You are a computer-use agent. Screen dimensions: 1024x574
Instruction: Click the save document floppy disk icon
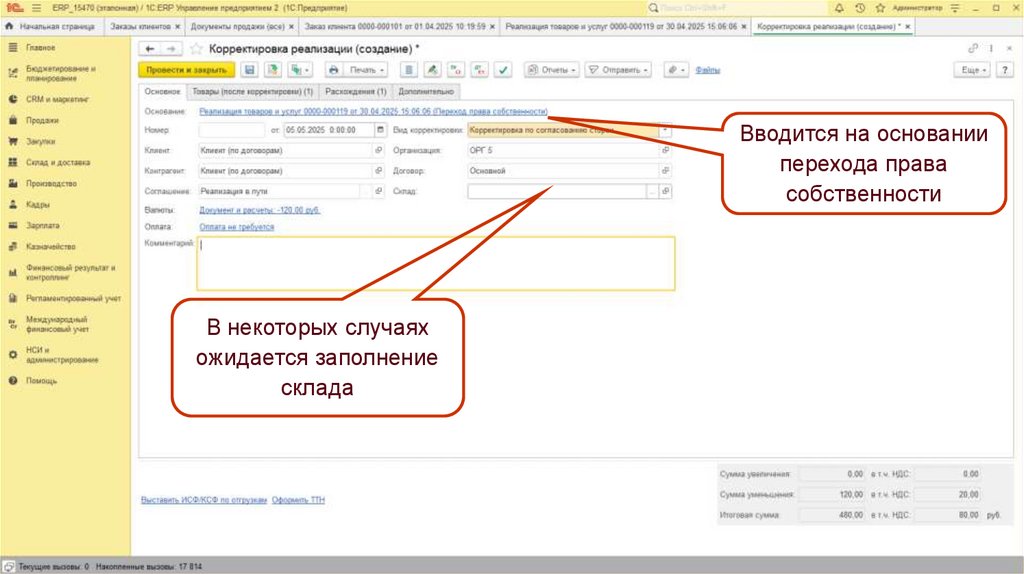[248, 70]
